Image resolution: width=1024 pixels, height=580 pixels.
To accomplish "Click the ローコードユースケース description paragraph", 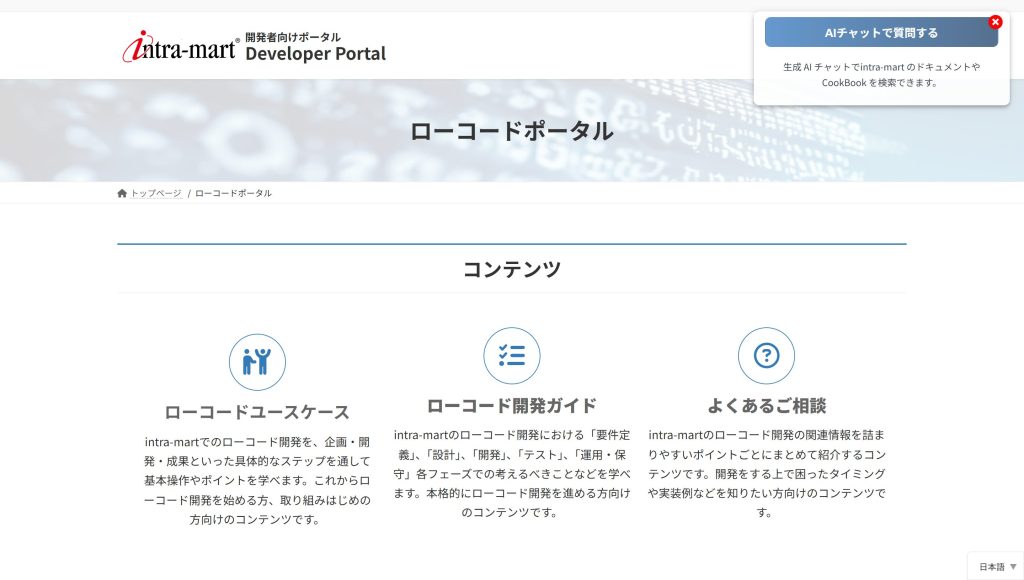I will coord(257,480).
